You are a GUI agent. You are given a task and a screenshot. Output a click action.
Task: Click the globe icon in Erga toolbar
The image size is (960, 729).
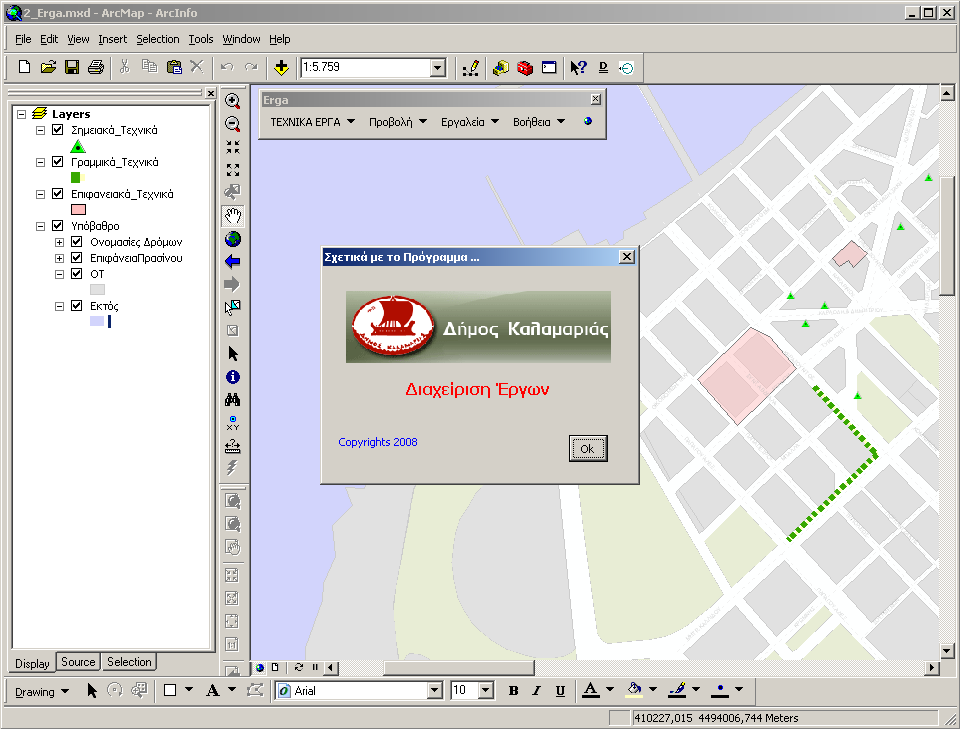[588, 121]
